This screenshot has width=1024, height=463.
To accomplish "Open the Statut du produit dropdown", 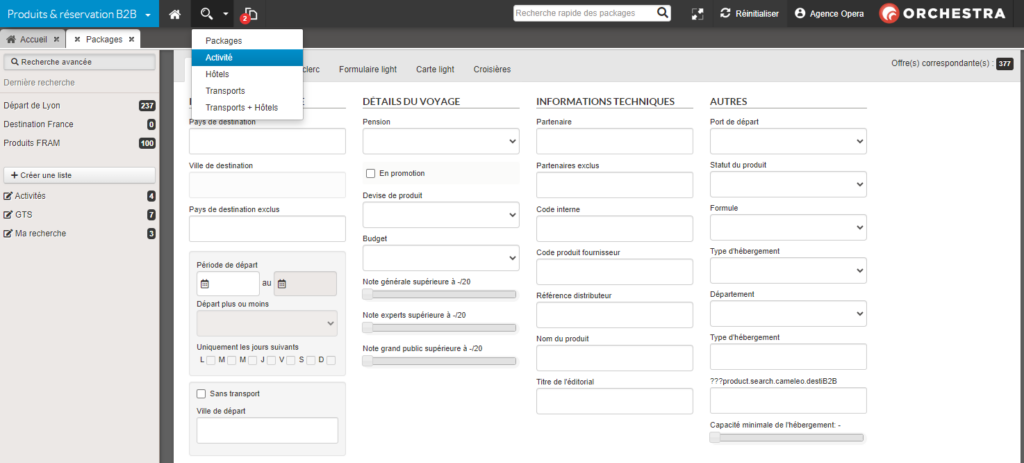I will point(788,185).
